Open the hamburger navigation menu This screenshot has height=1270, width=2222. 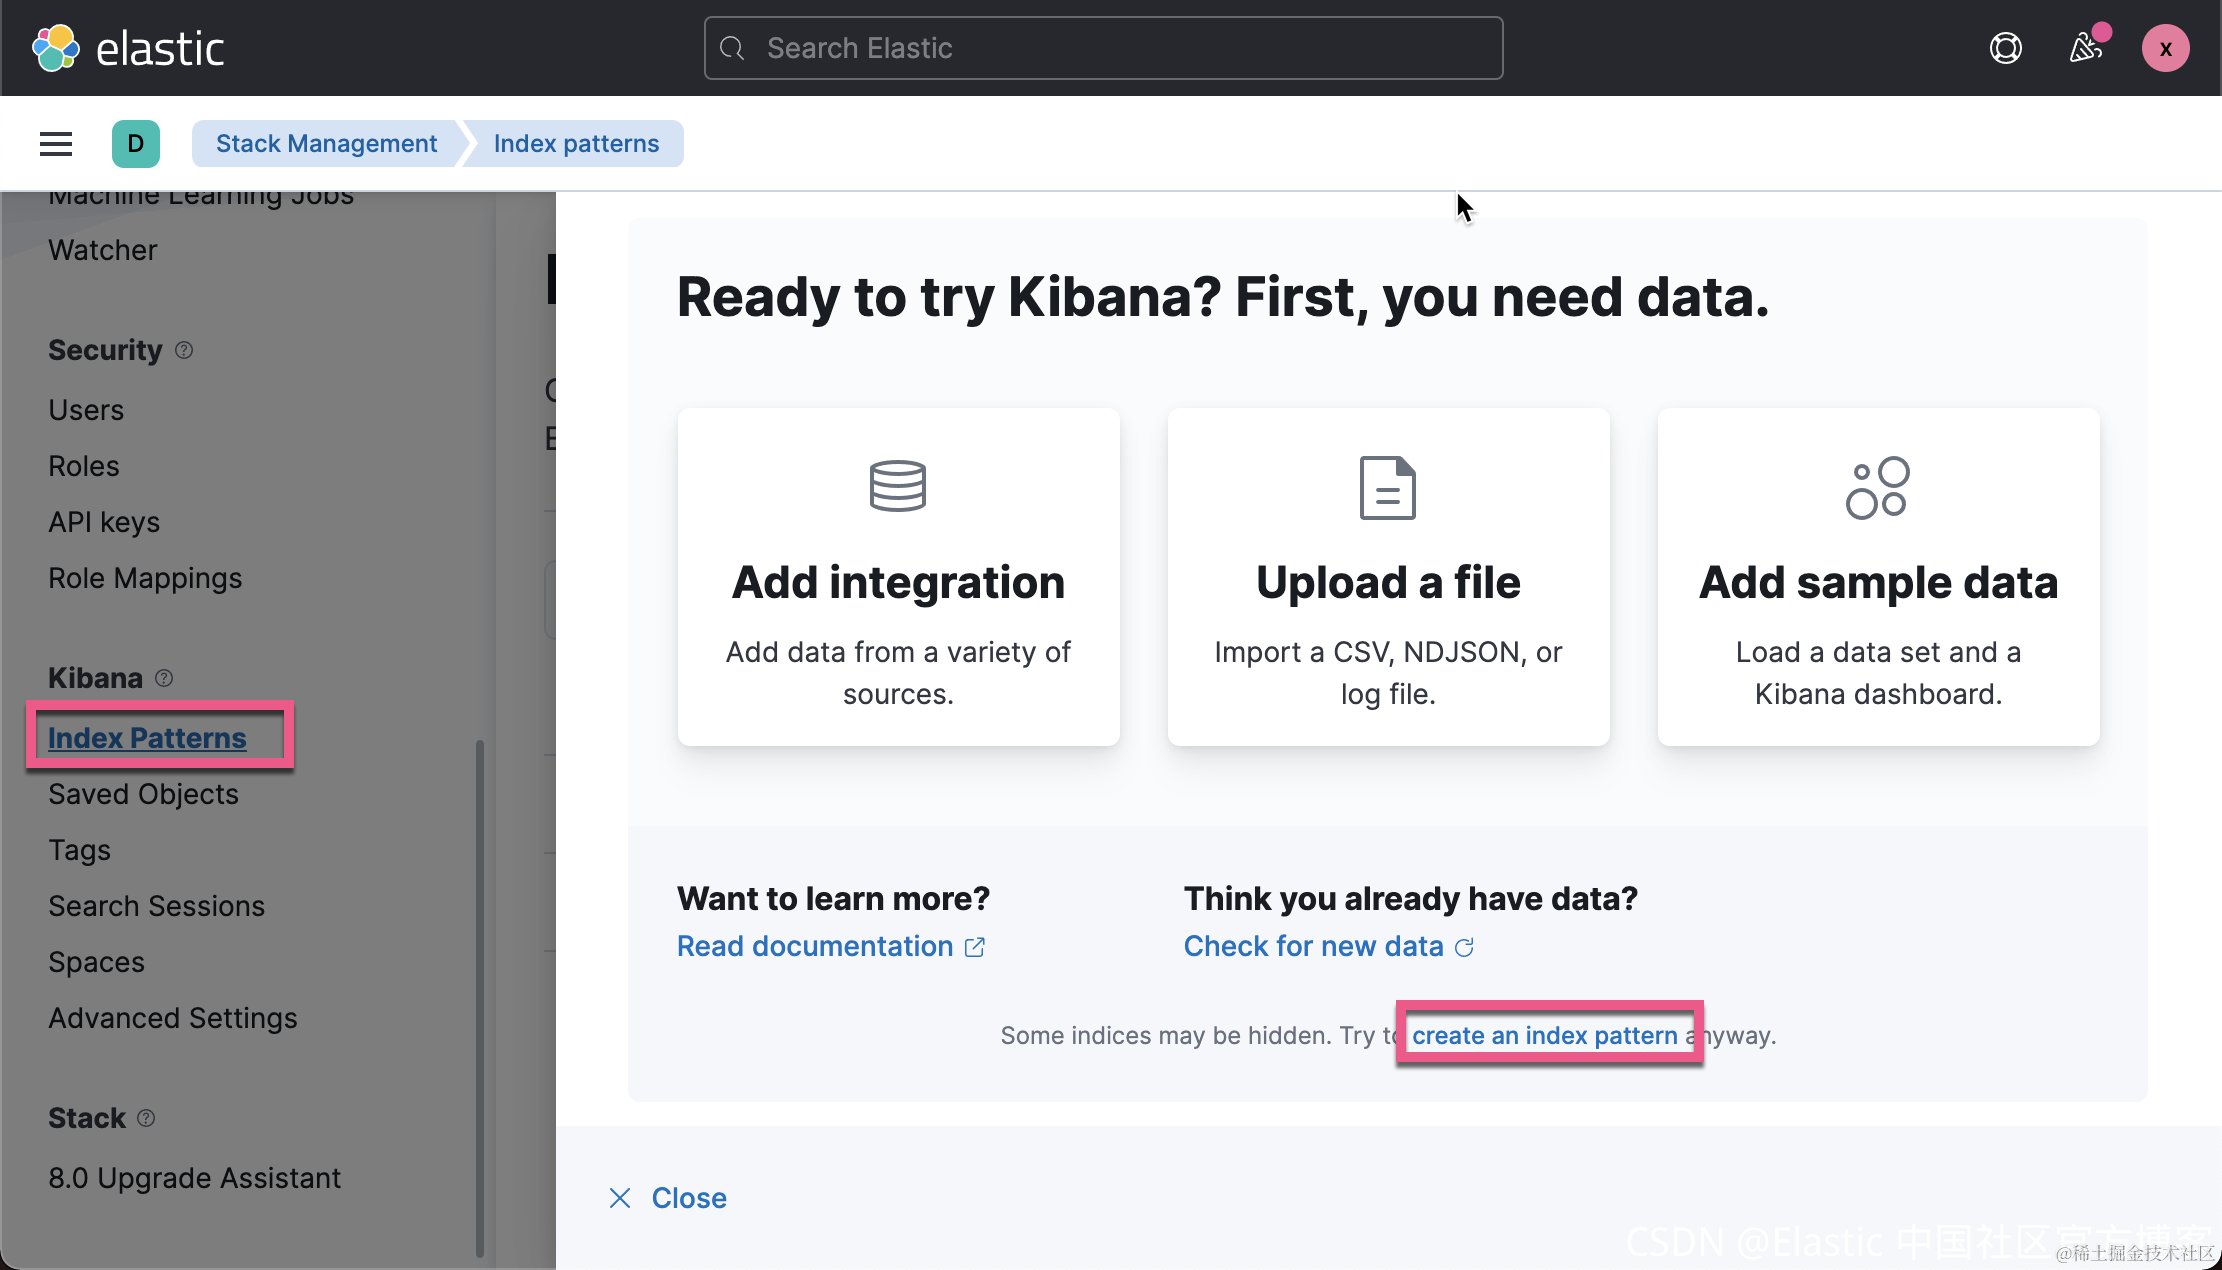56,144
